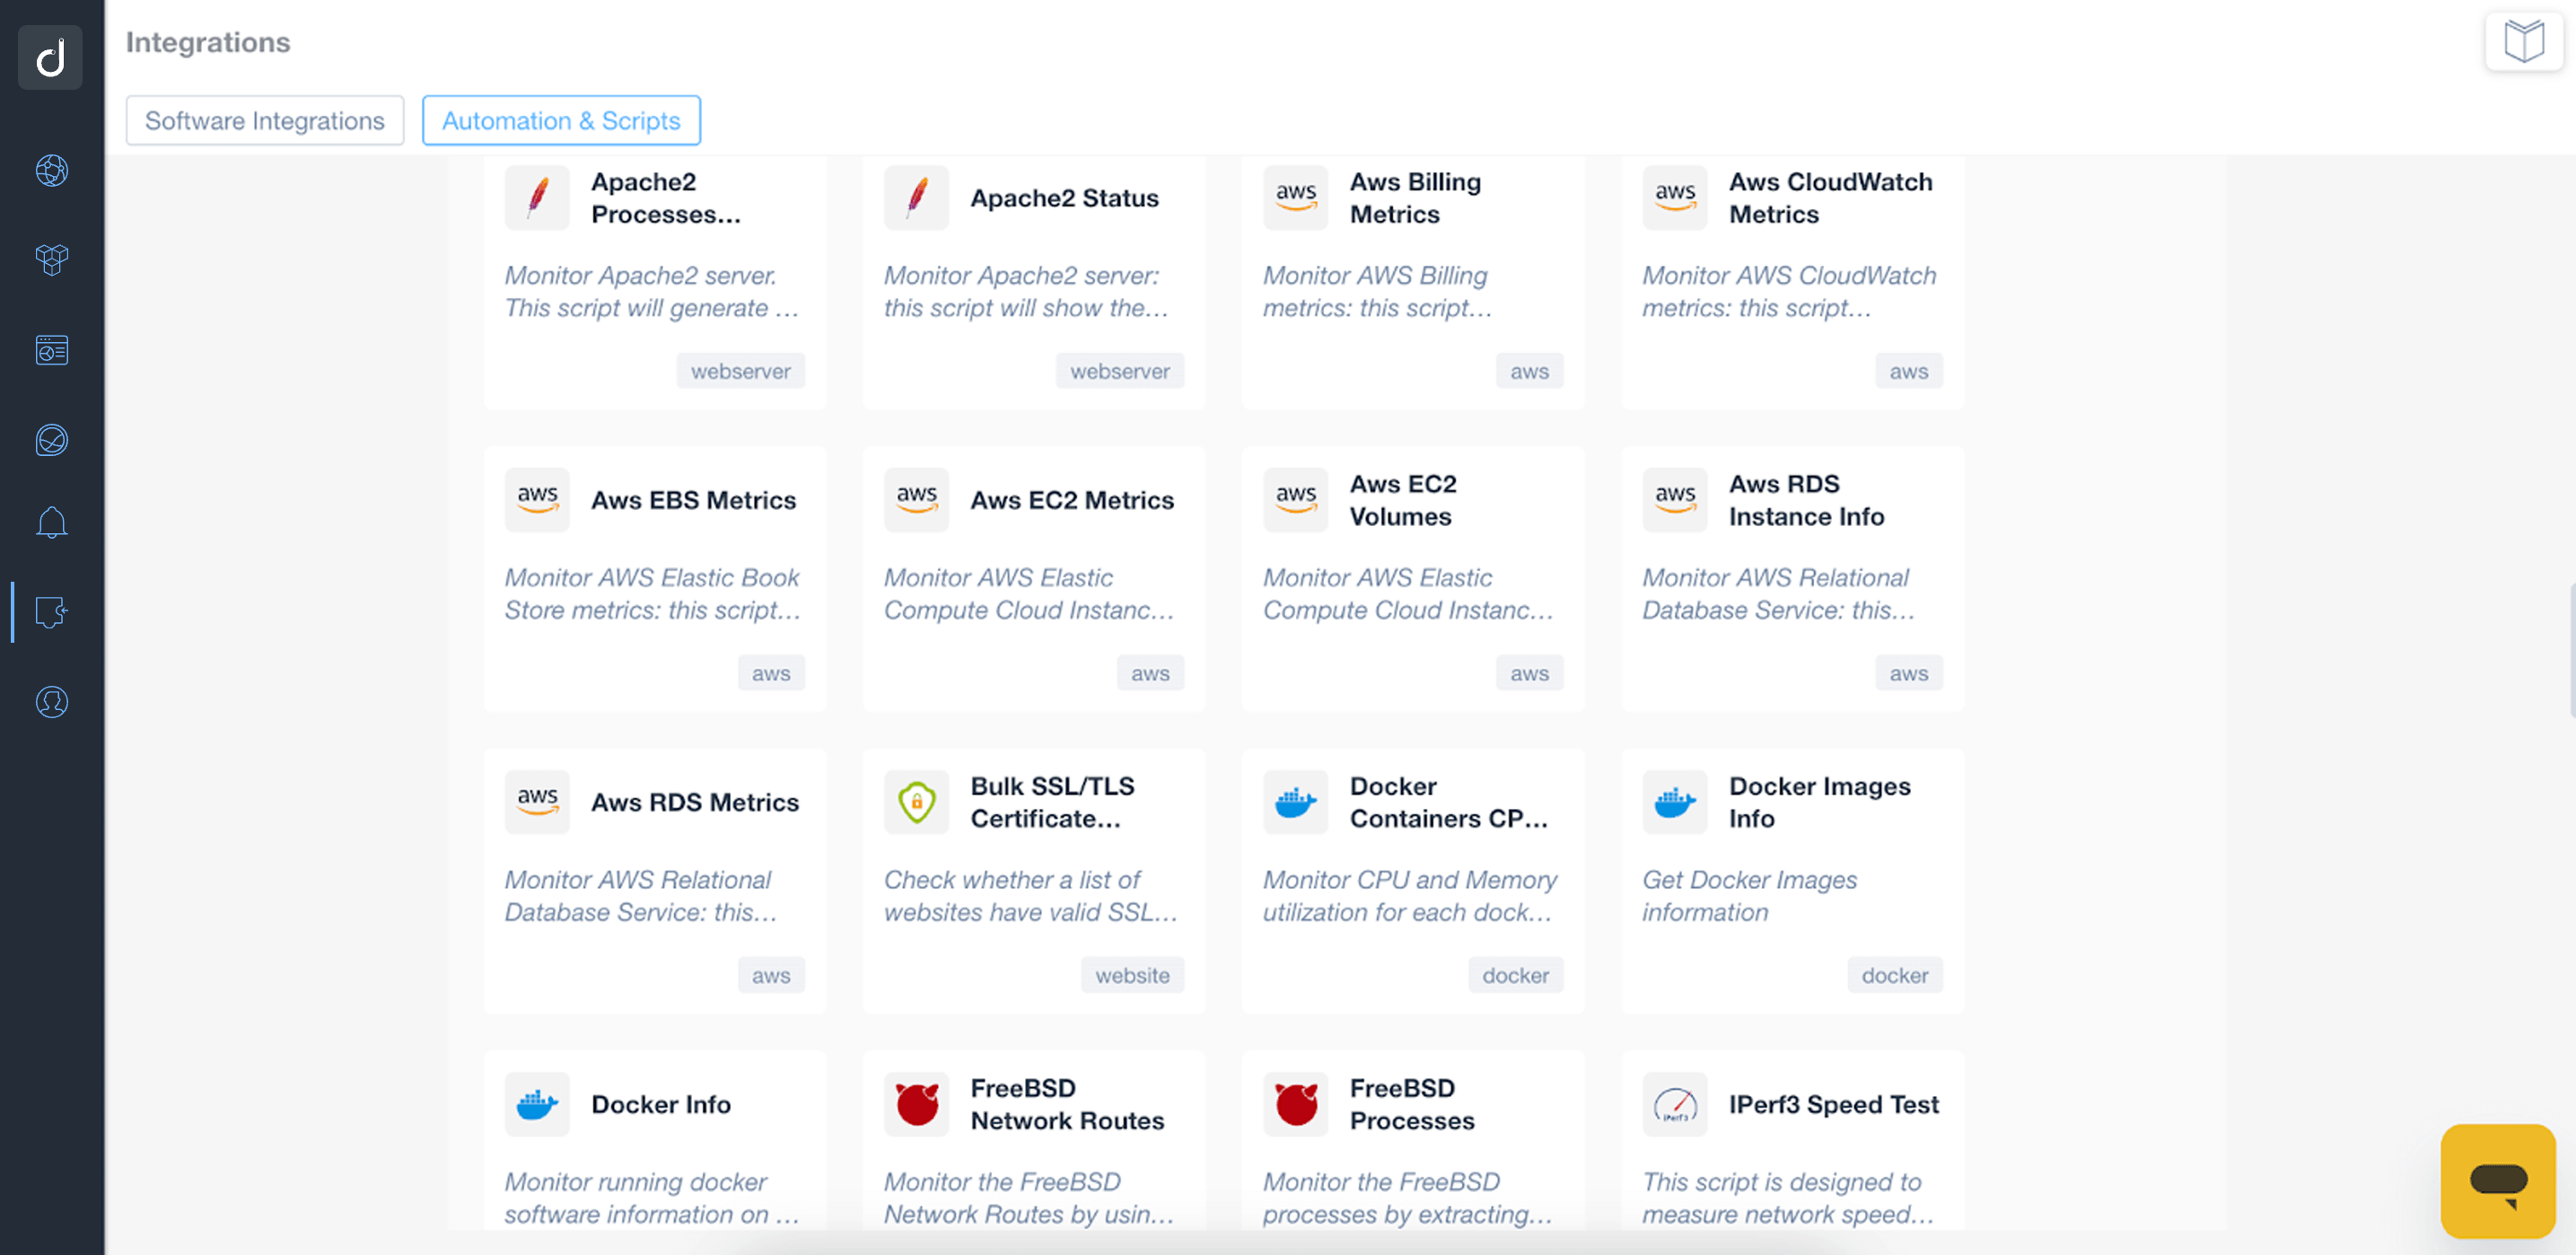Open Aws EC2 Metrics title
This screenshot has height=1255, width=2576.
1072,500
